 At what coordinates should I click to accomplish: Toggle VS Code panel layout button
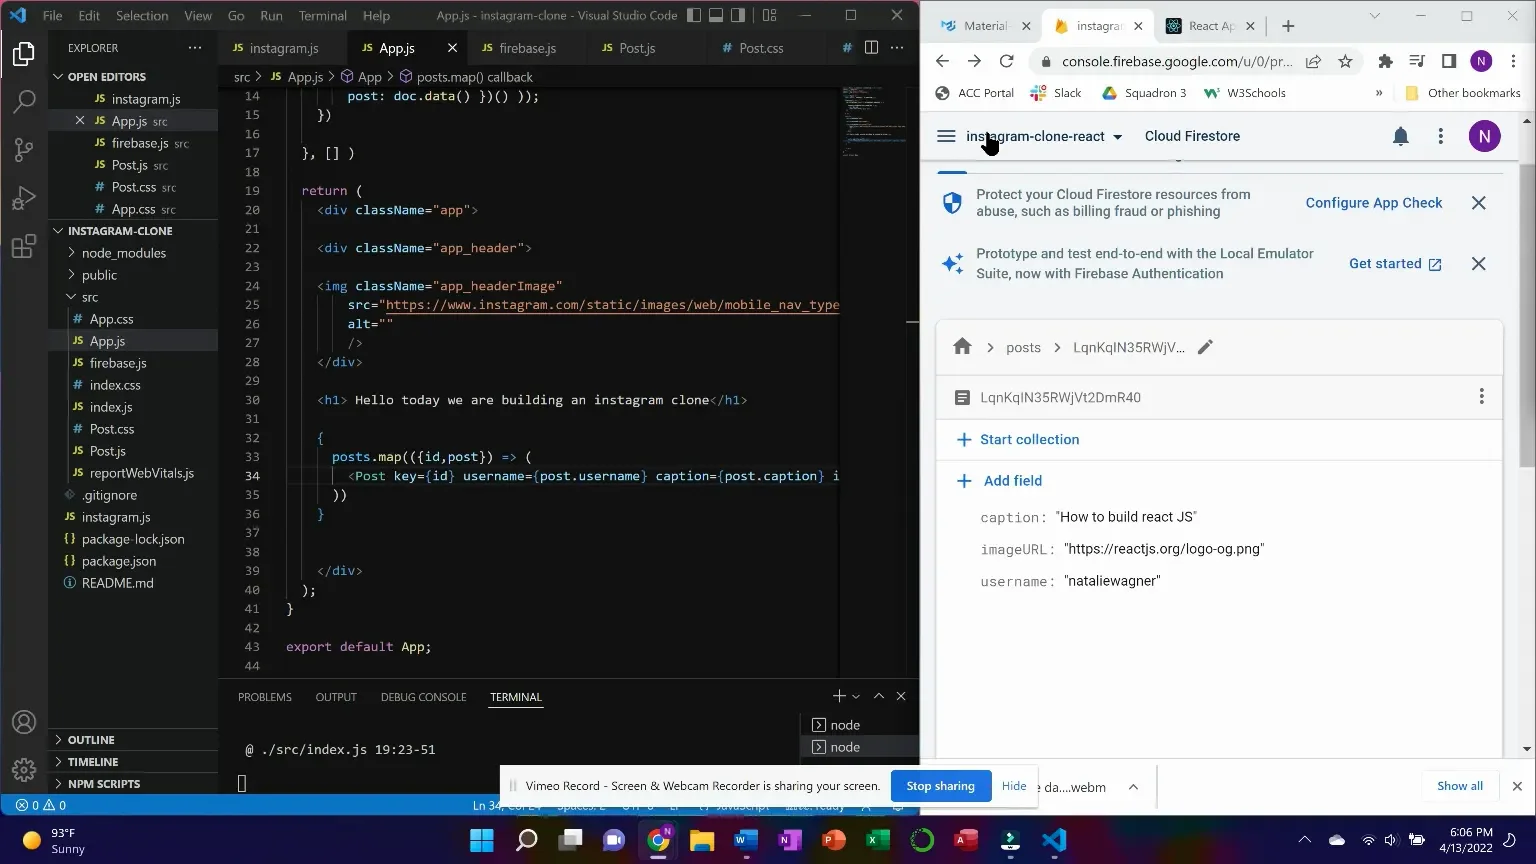coord(716,15)
